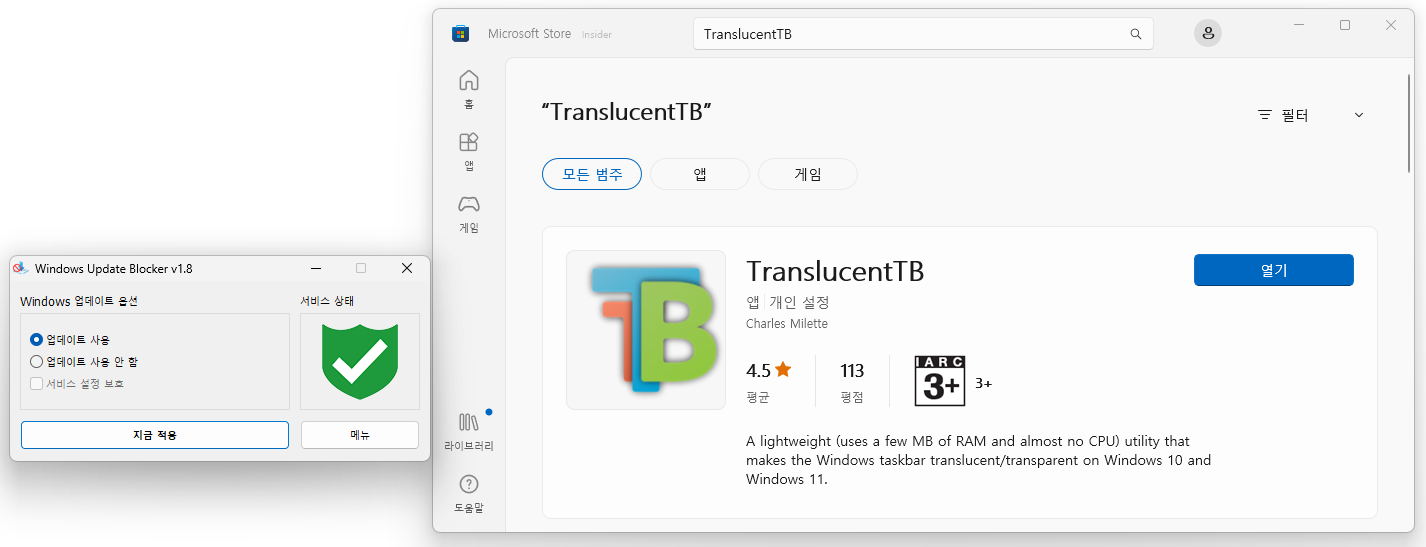Close the Windows Update Blocker window
Image resolution: width=1426 pixels, height=547 pixels.
pos(407,268)
